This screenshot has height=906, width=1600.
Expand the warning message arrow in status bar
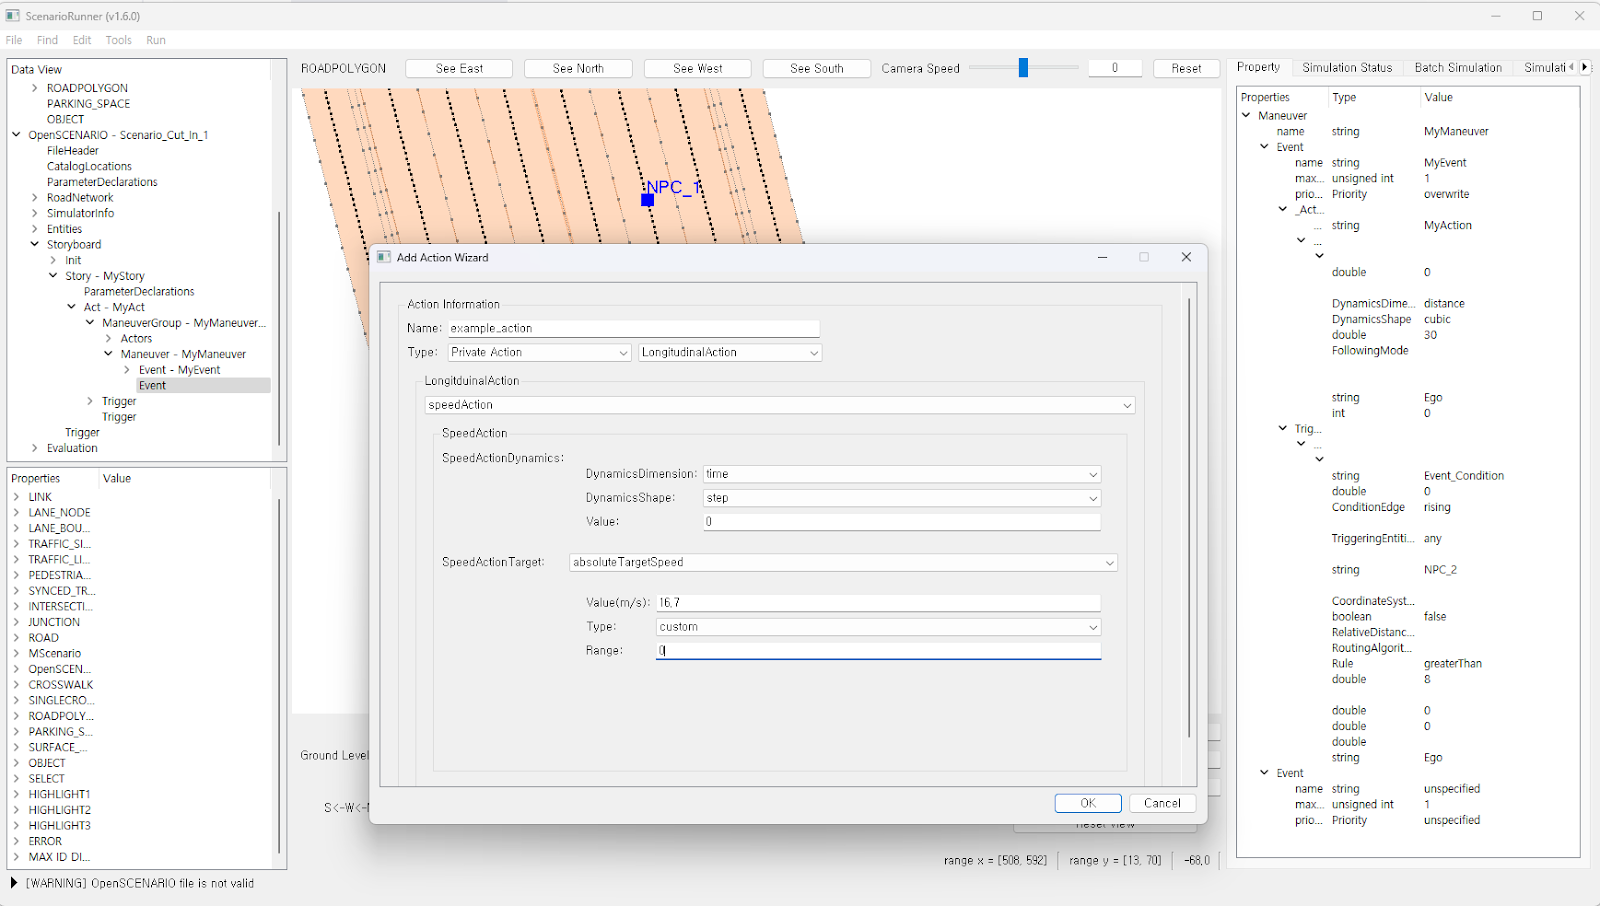pos(14,883)
